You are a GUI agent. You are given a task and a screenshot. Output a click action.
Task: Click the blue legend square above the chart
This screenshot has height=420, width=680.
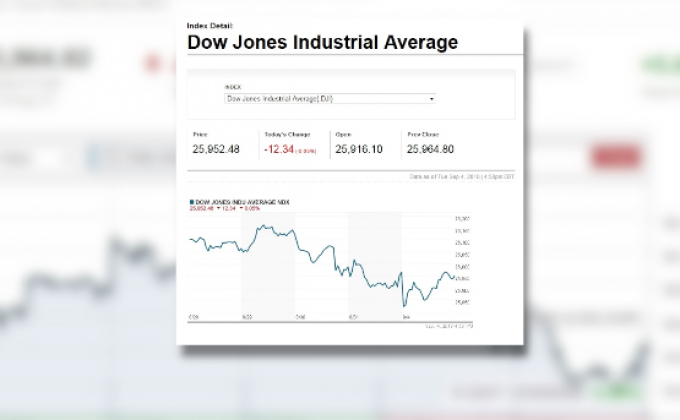pos(191,202)
